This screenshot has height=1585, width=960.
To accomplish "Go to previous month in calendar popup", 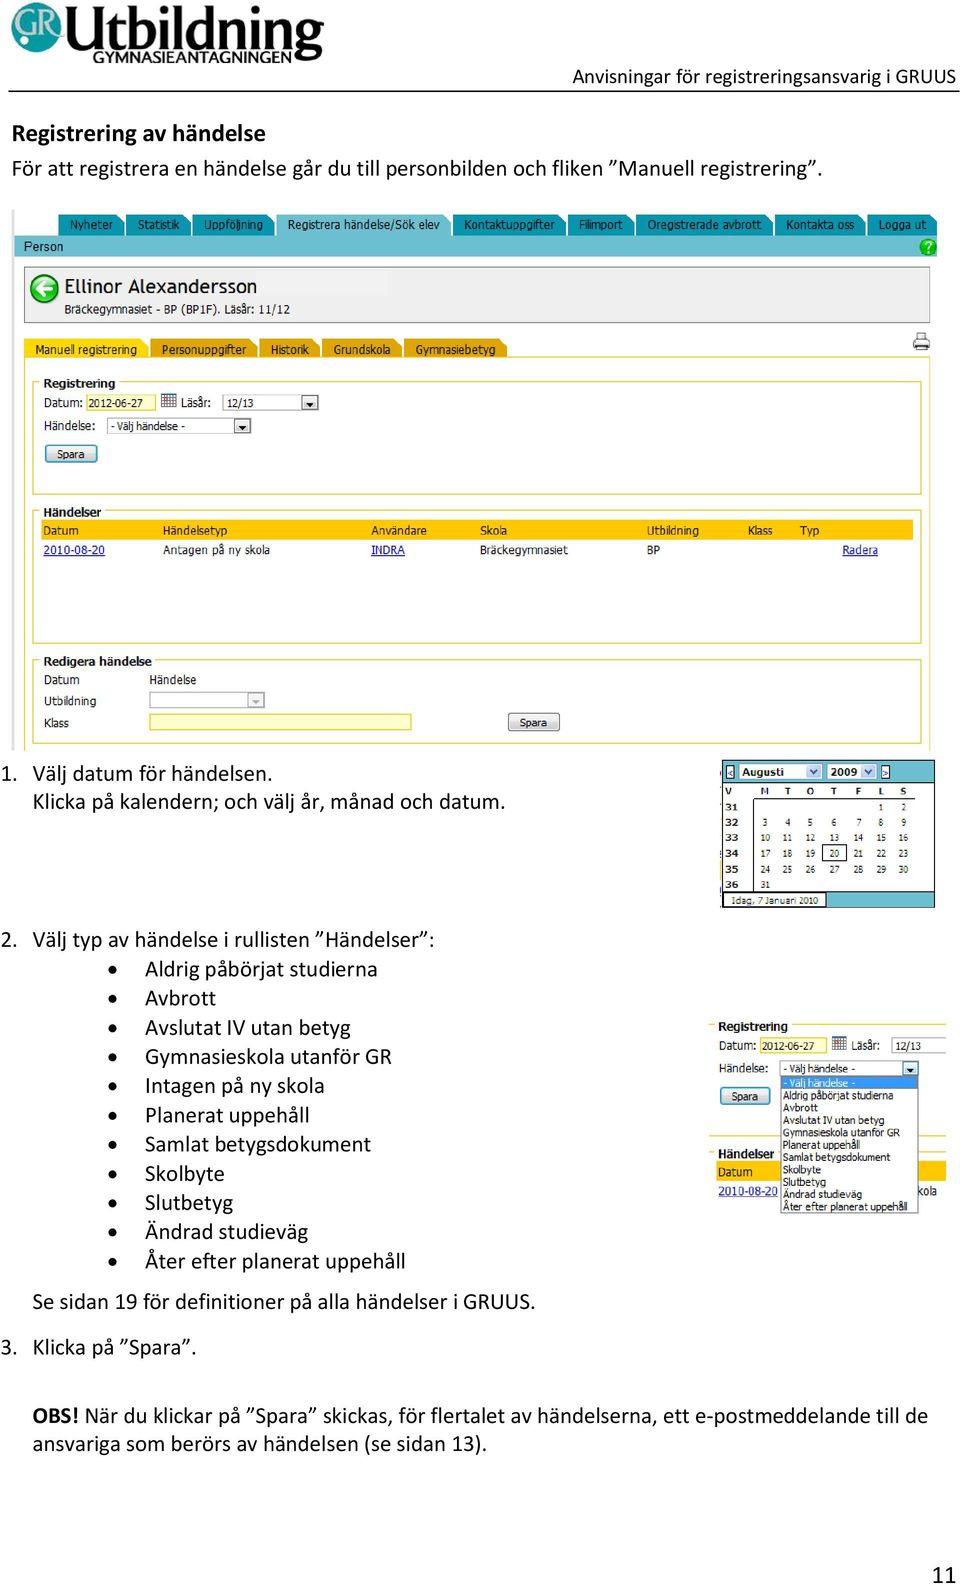I will coord(730,772).
